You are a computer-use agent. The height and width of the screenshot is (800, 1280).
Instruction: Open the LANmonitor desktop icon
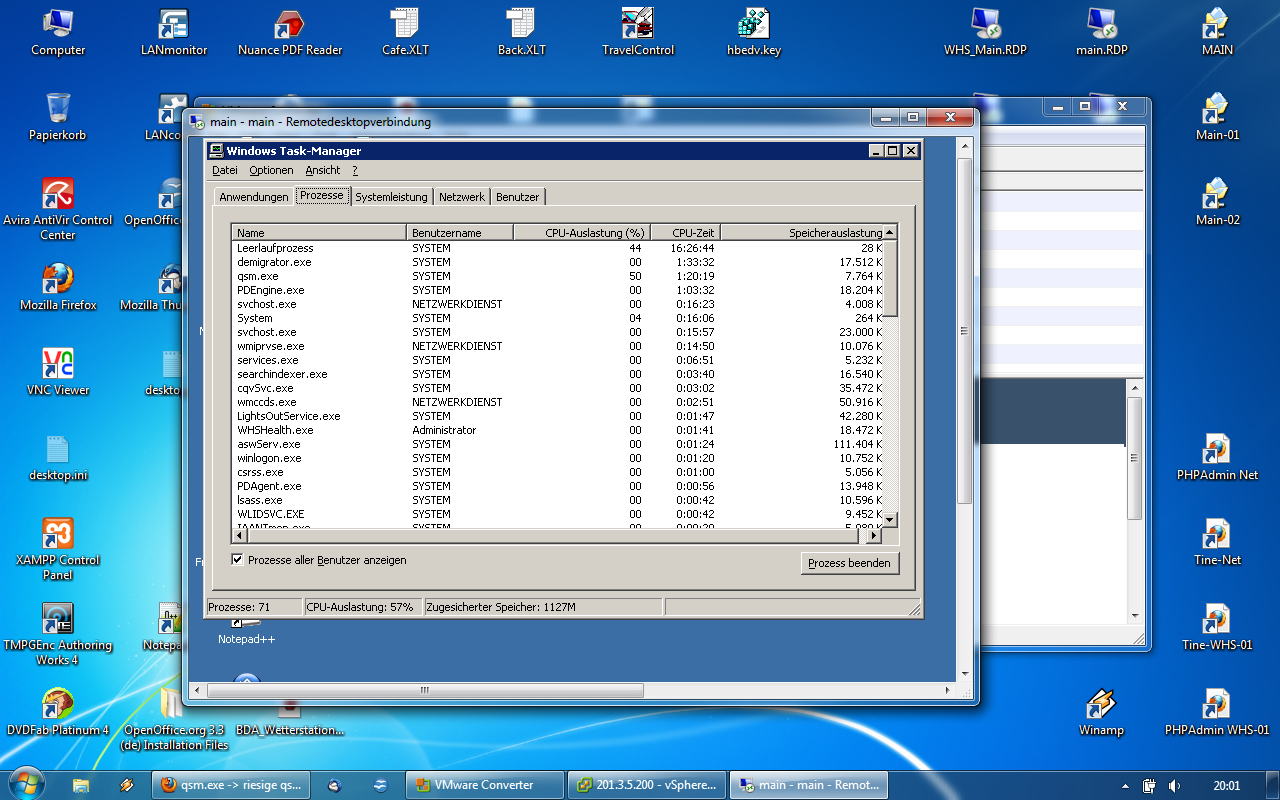pos(174,32)
